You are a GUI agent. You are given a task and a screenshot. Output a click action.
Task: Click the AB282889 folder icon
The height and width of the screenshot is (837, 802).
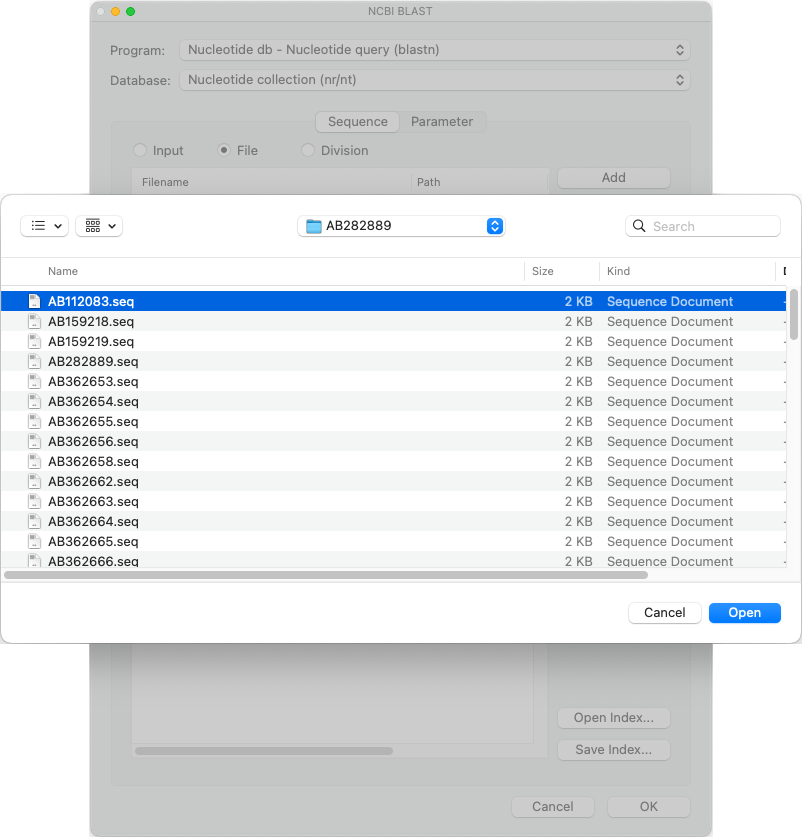point(313,226)
